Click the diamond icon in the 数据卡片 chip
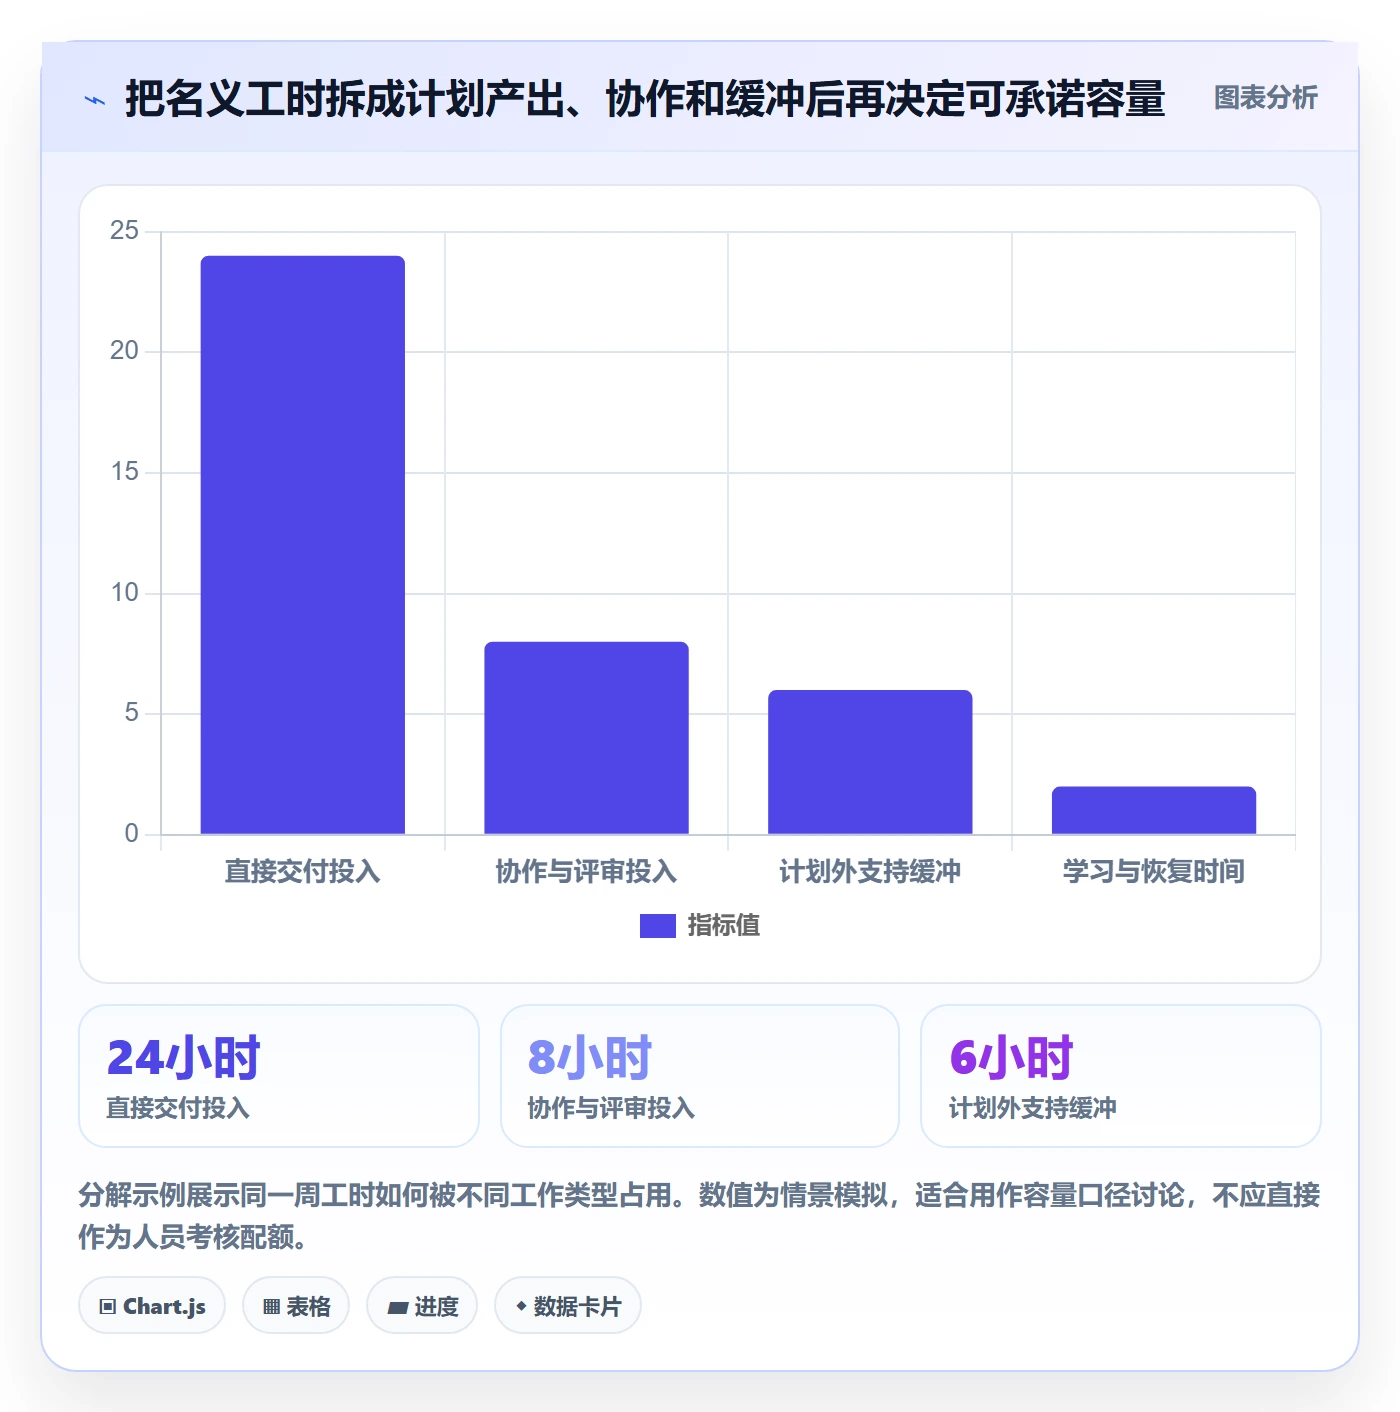Viewport: 1400px width, 1412px height. point(521,1306)
